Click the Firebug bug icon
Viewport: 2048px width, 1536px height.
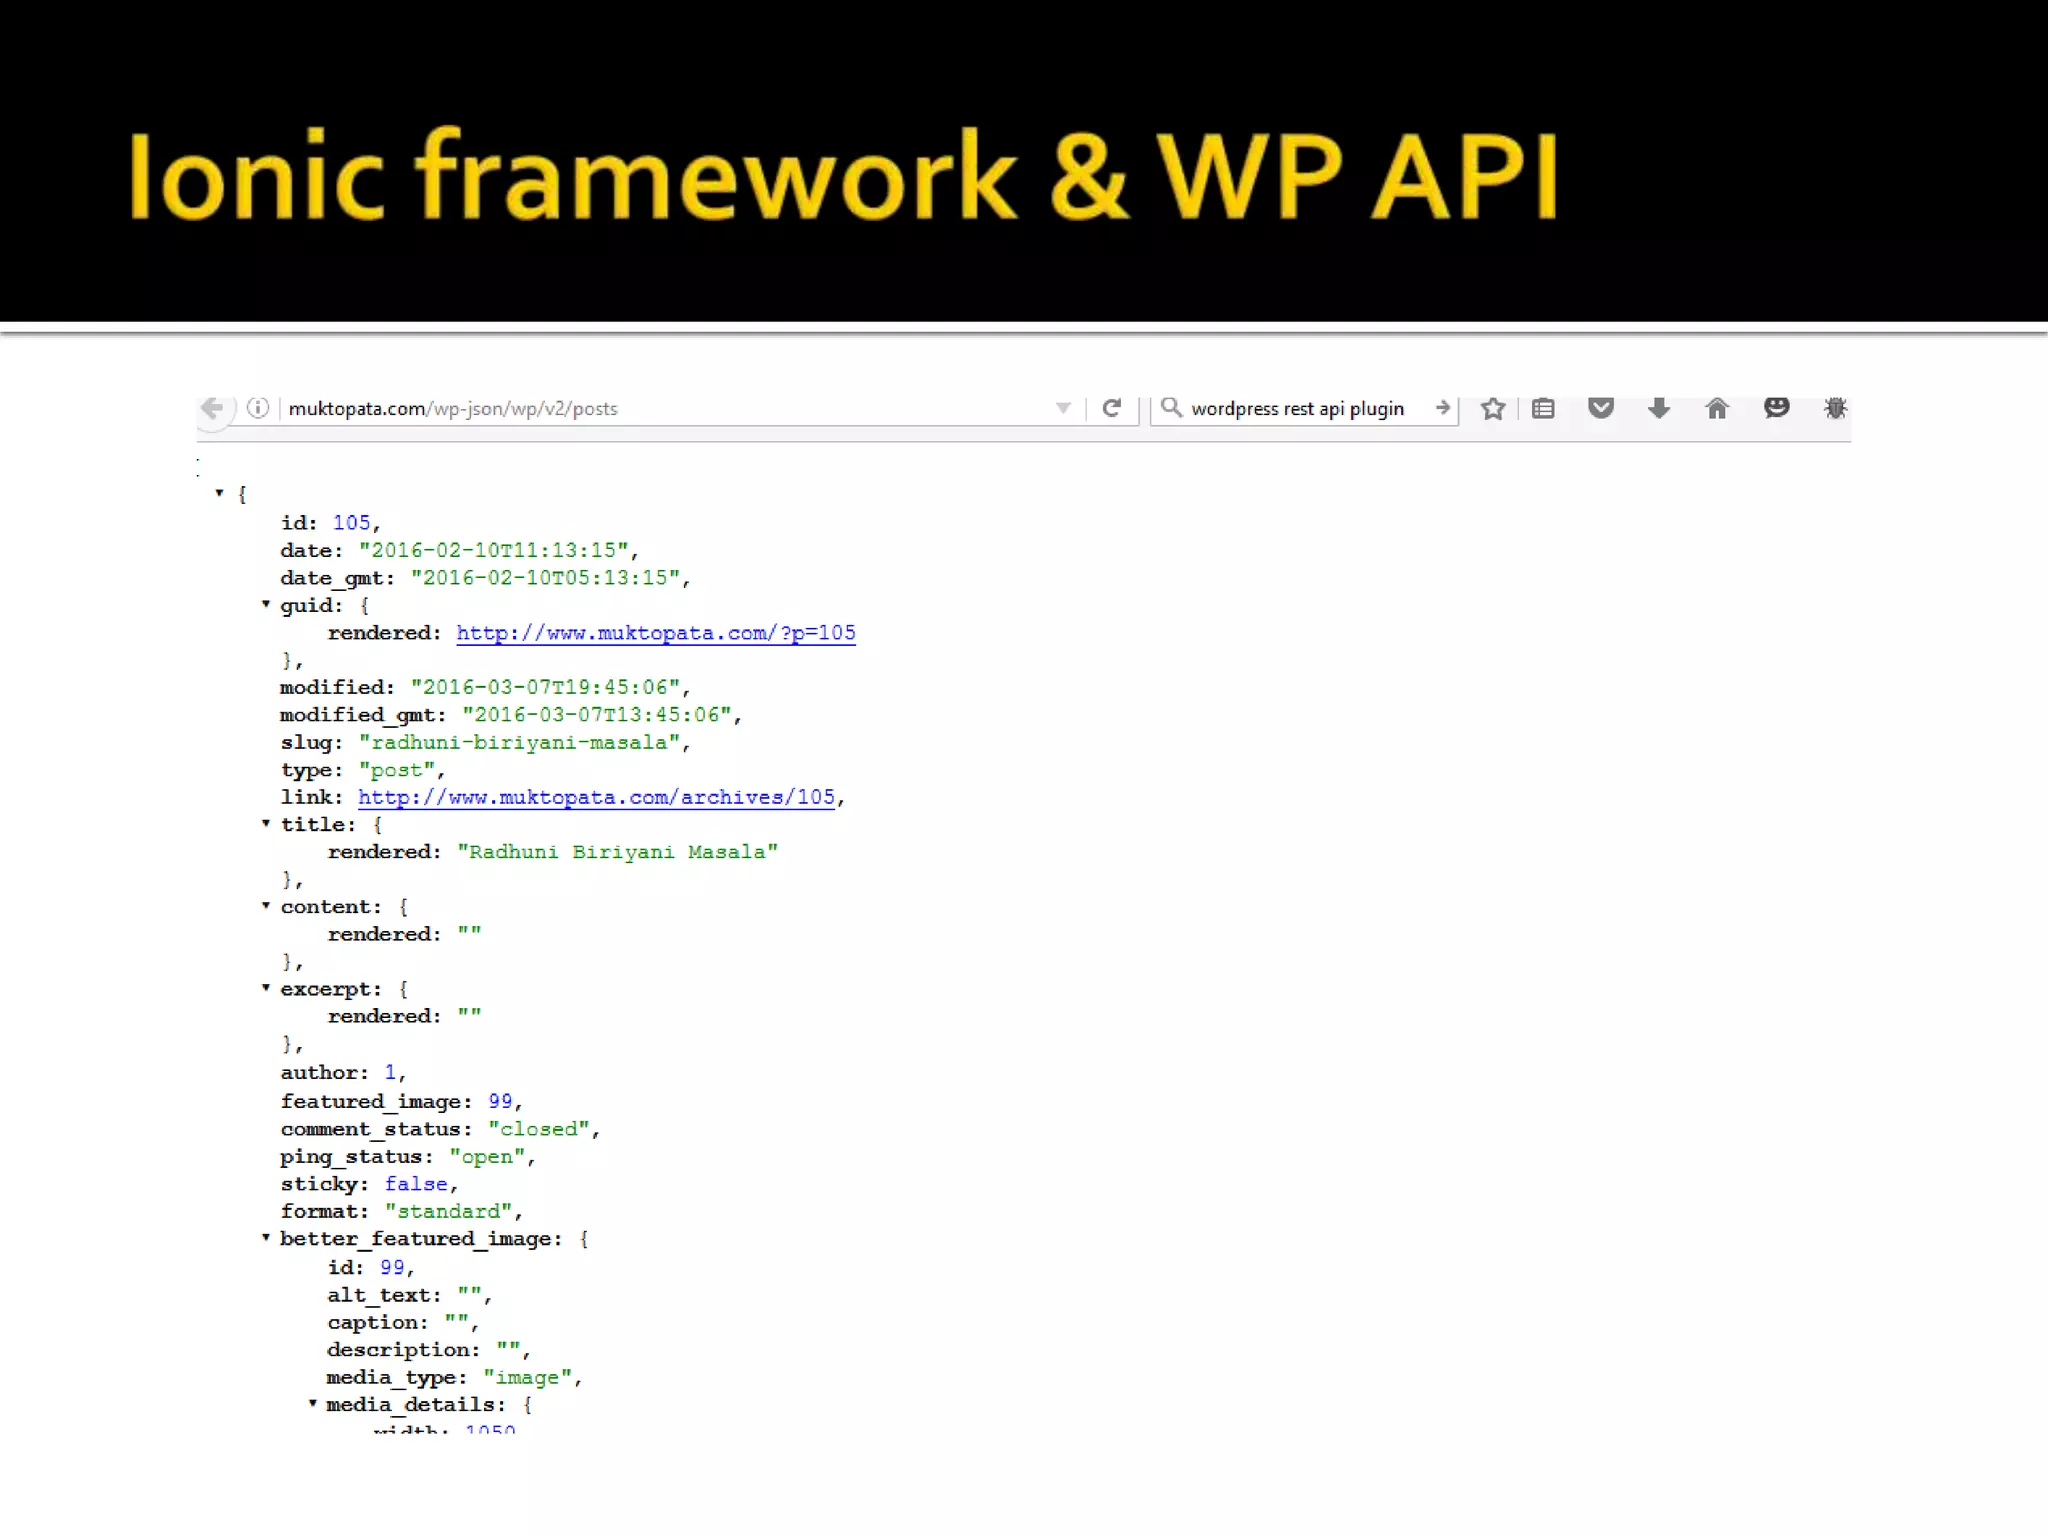[1835, 408]
